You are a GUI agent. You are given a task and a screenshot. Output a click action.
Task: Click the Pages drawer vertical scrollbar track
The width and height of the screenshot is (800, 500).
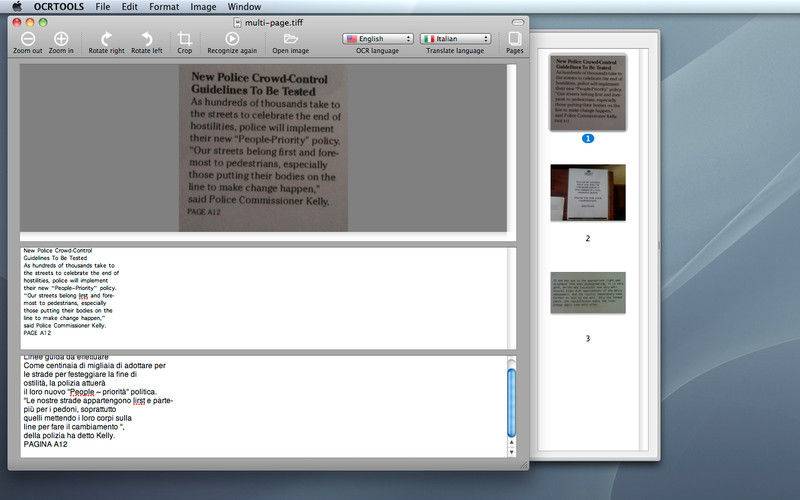pos(644,249)
